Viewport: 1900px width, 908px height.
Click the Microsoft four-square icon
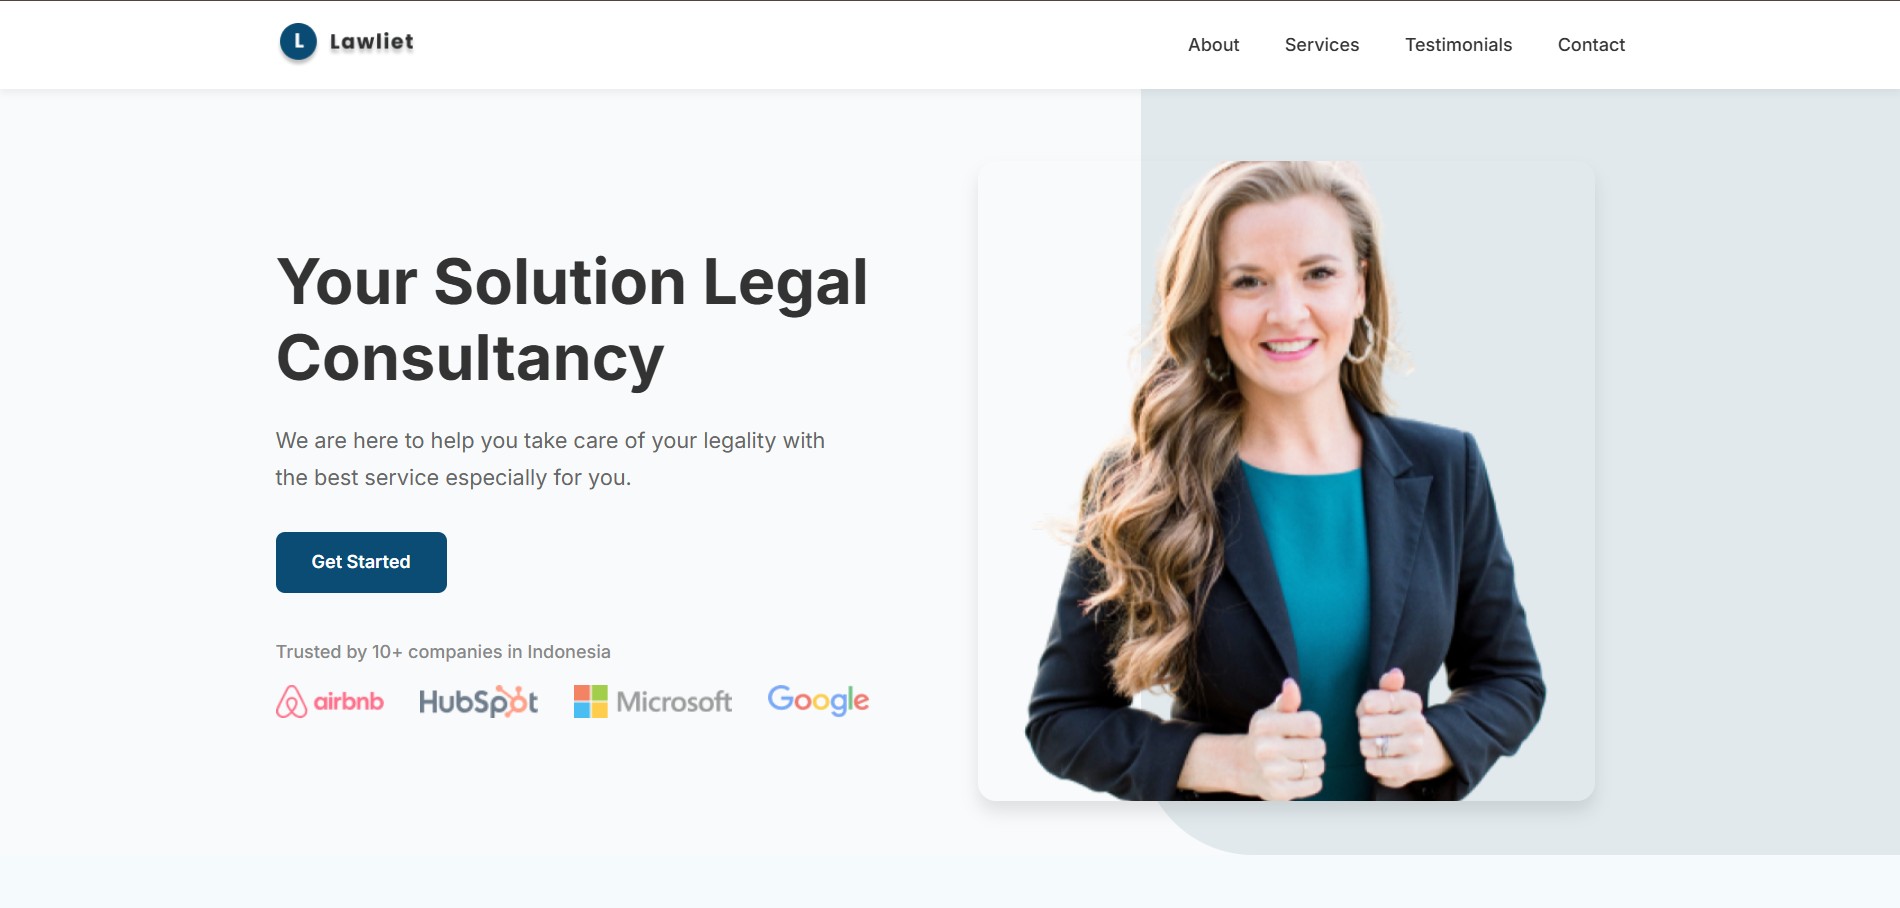coord(590,701)
